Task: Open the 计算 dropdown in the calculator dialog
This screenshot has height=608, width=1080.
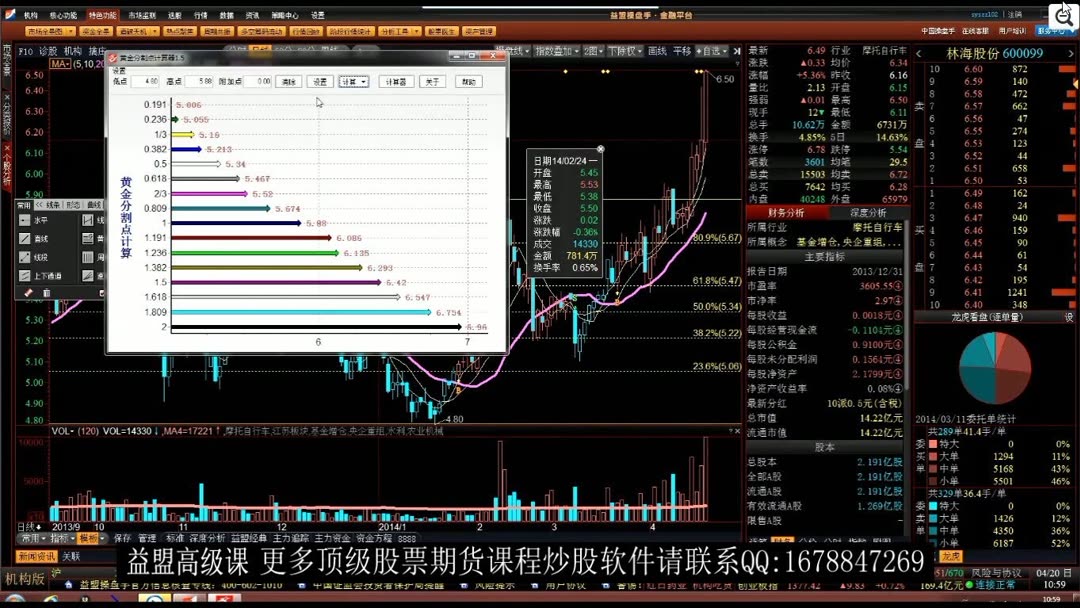Action: 353,82
